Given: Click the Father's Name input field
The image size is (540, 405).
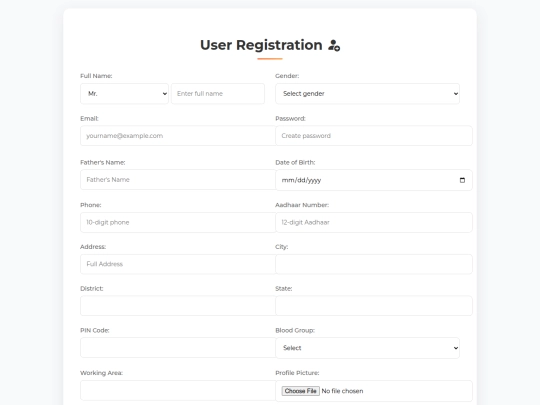Looking at the screenshot, I should 178,179.
